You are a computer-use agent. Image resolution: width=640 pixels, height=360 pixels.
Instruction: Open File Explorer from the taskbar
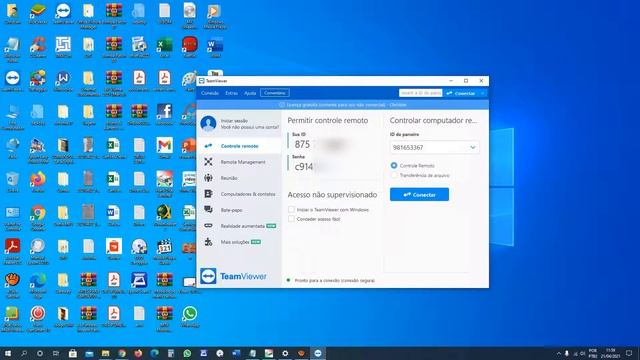point(105,353)
